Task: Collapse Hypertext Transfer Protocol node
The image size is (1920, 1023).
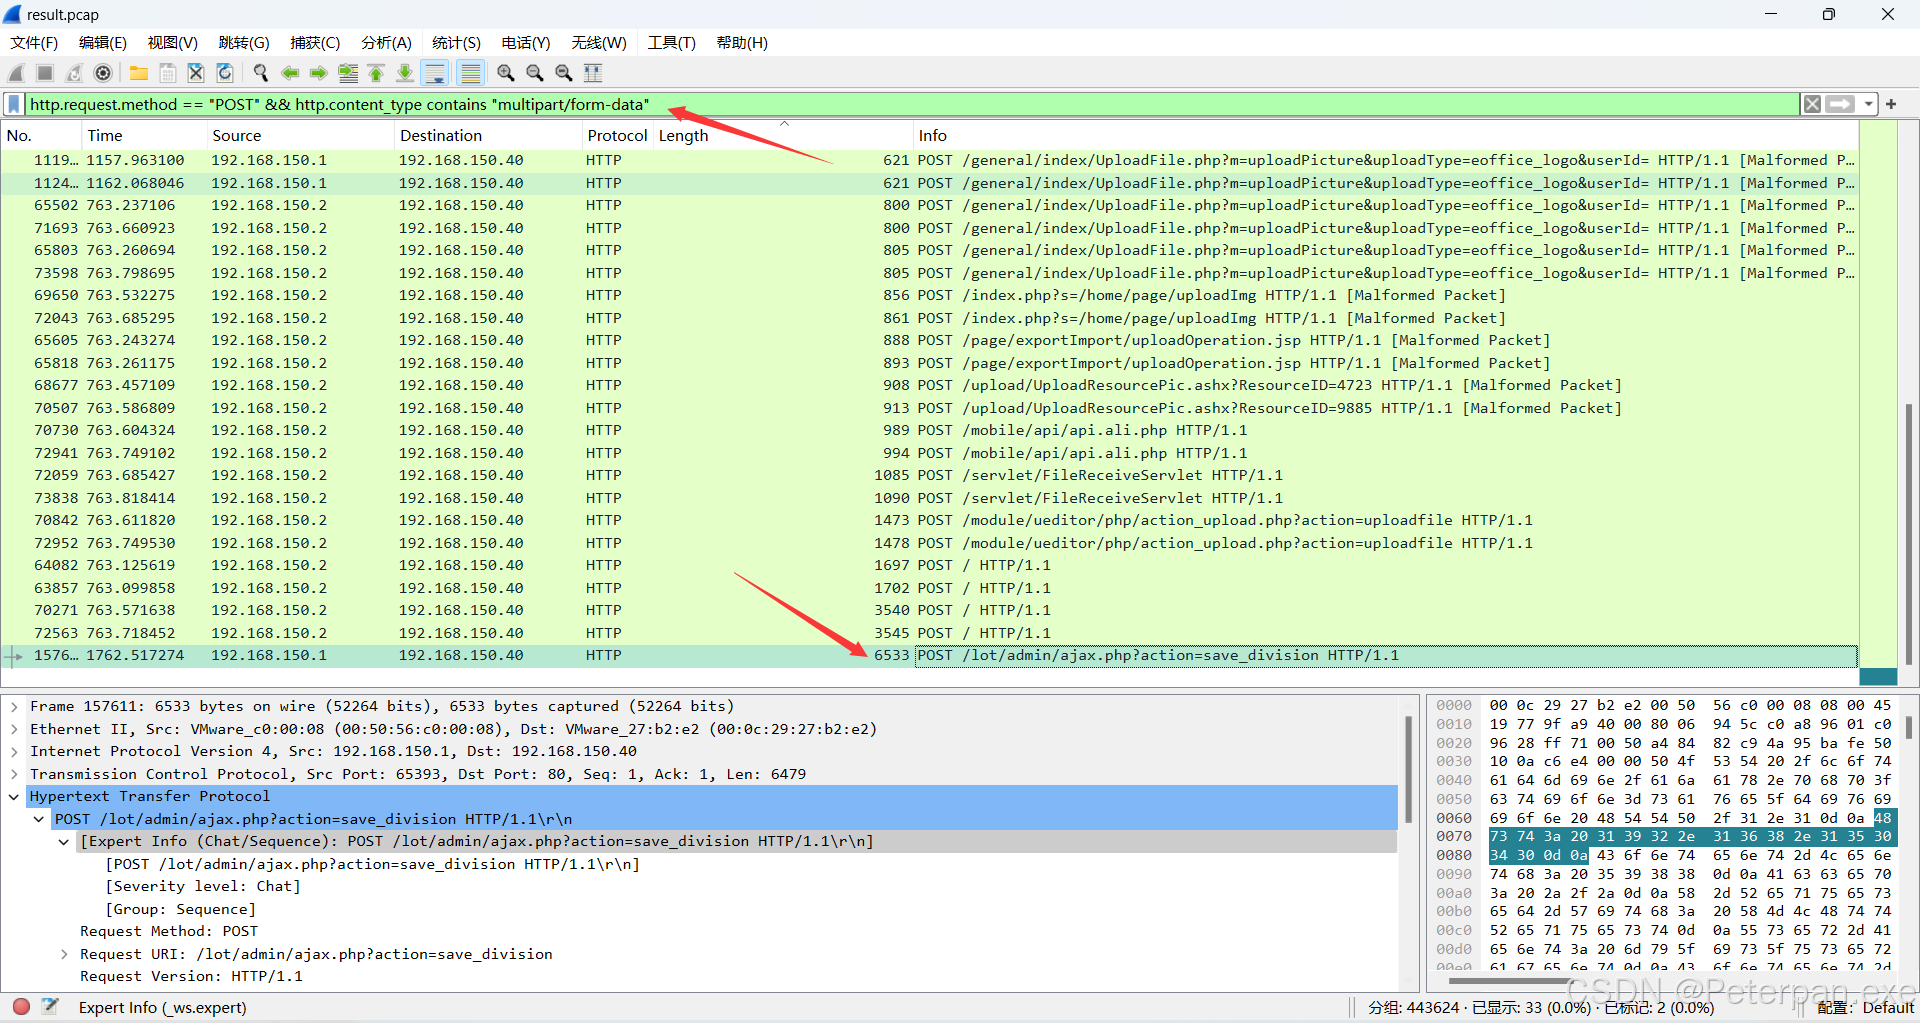Action: [14, 796]
